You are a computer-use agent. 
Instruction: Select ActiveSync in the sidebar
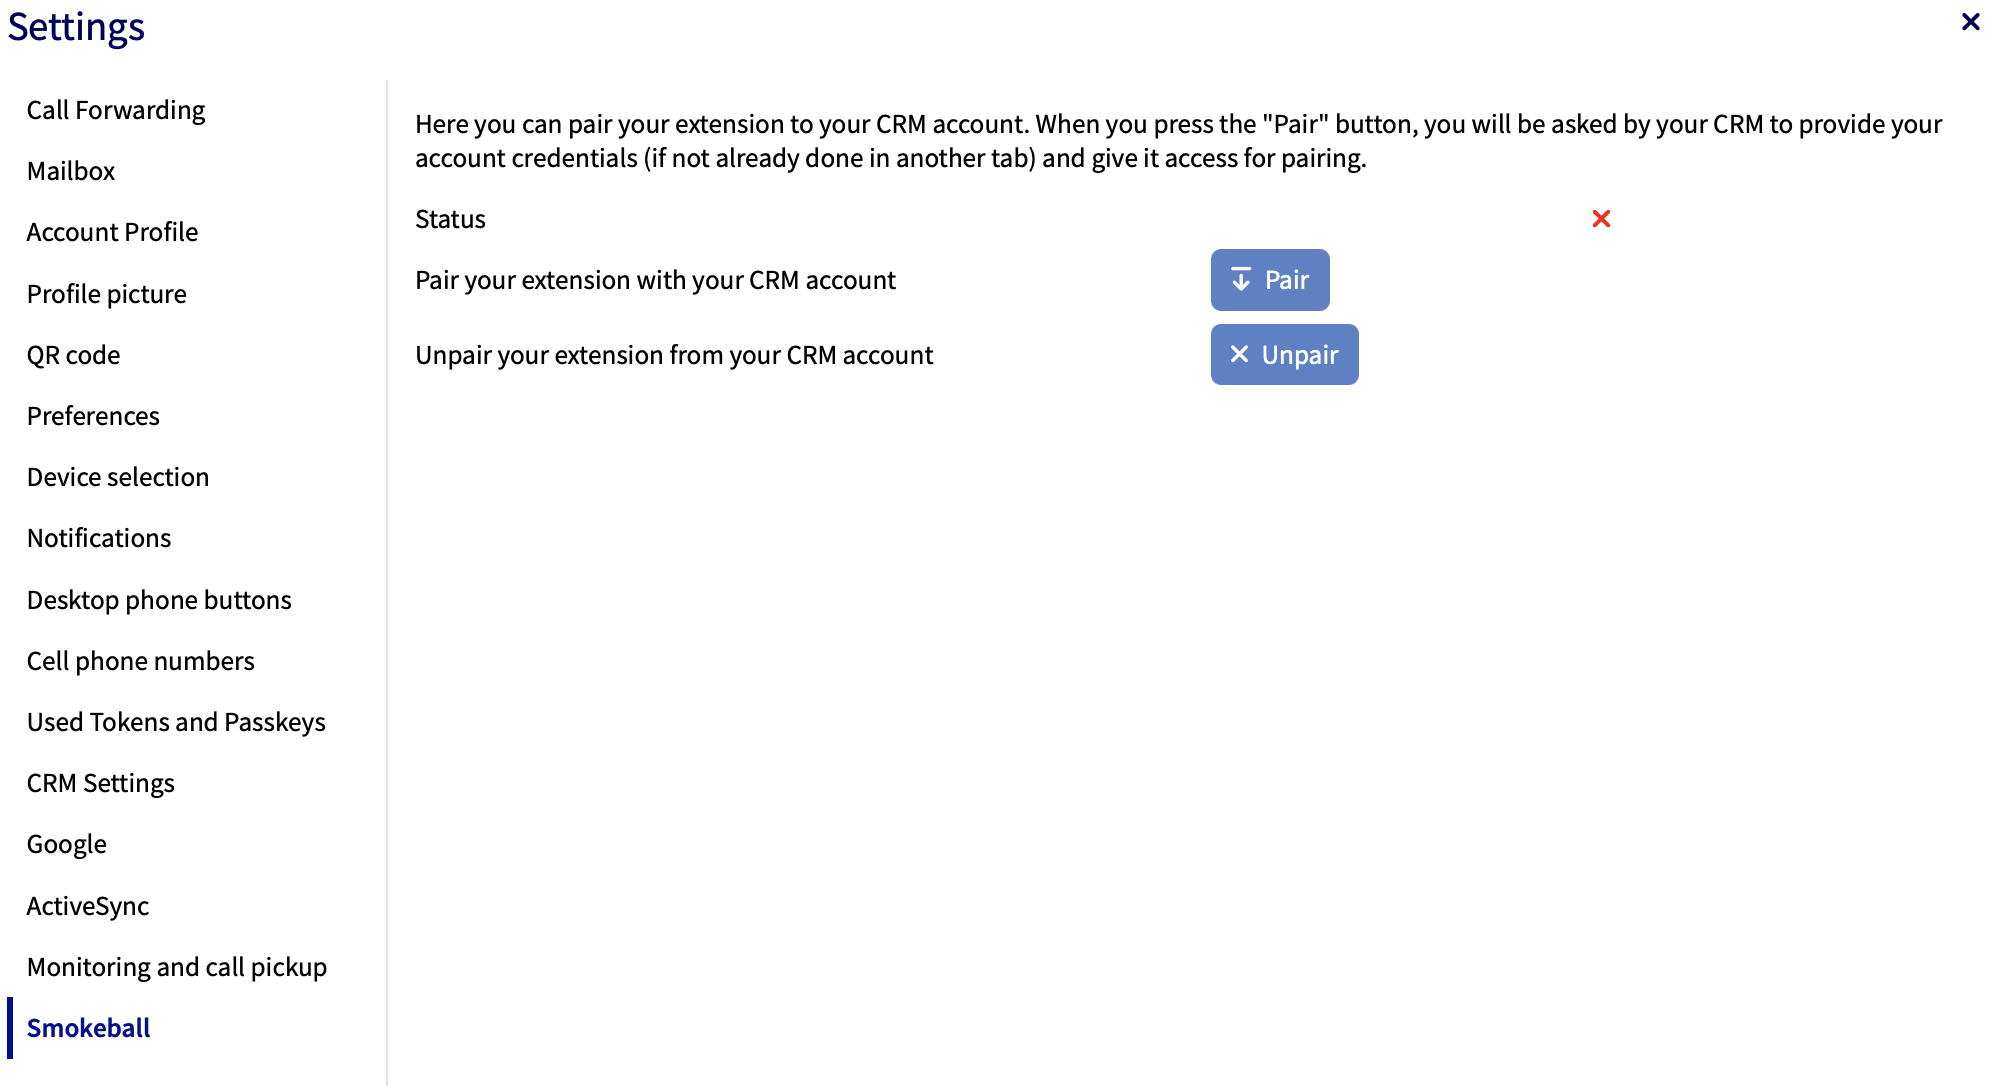tap(88, 906)
